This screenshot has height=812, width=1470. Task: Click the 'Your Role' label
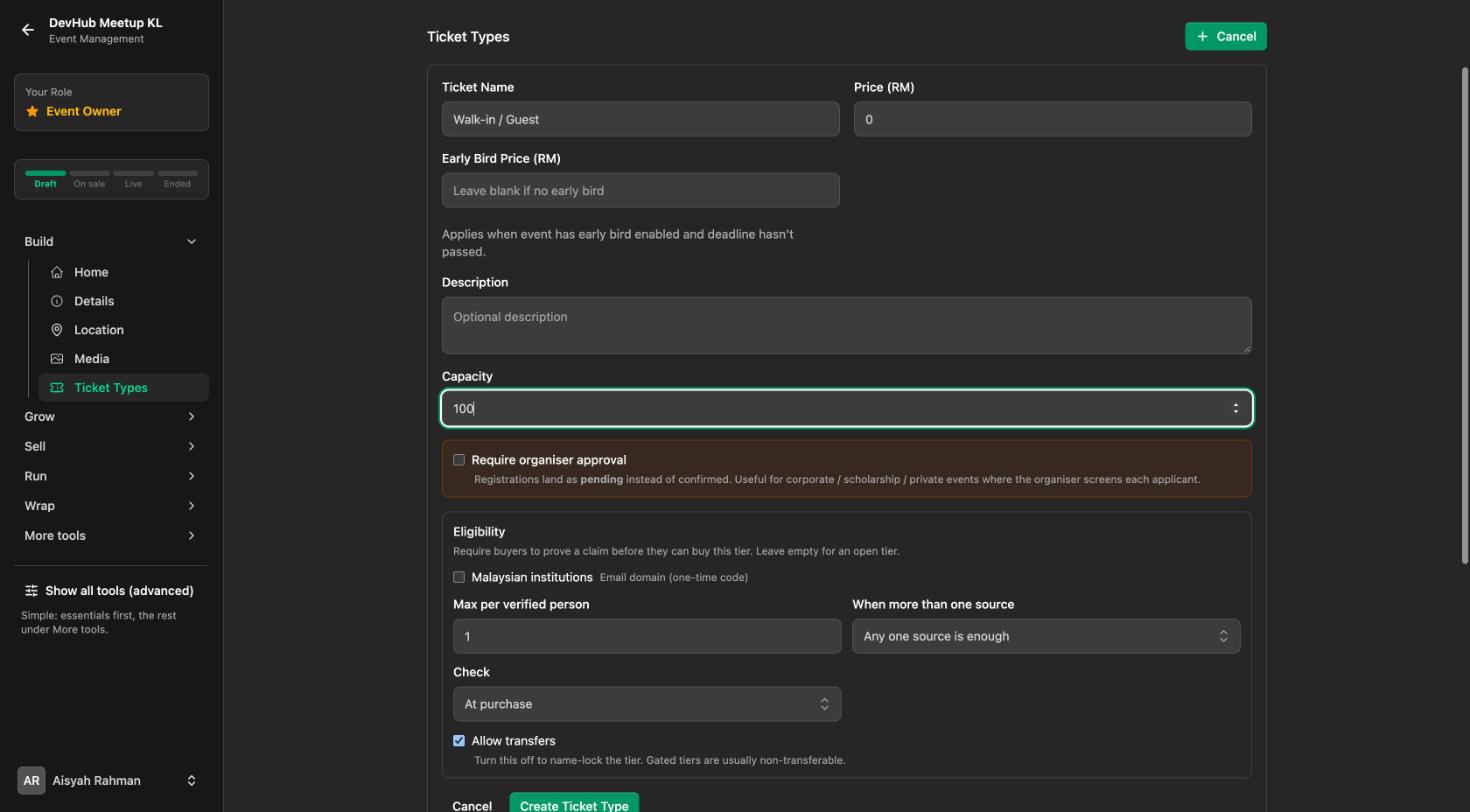tap(48, 92)
